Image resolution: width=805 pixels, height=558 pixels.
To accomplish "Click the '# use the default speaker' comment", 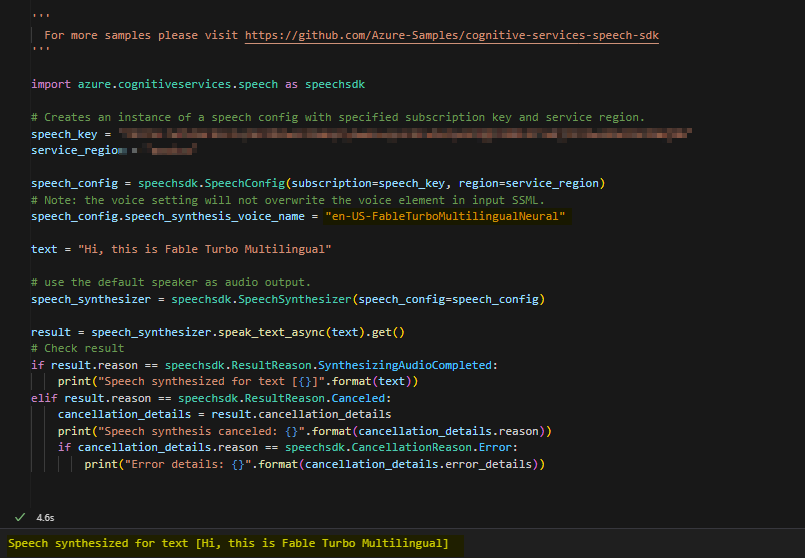I will click(170, 282).
